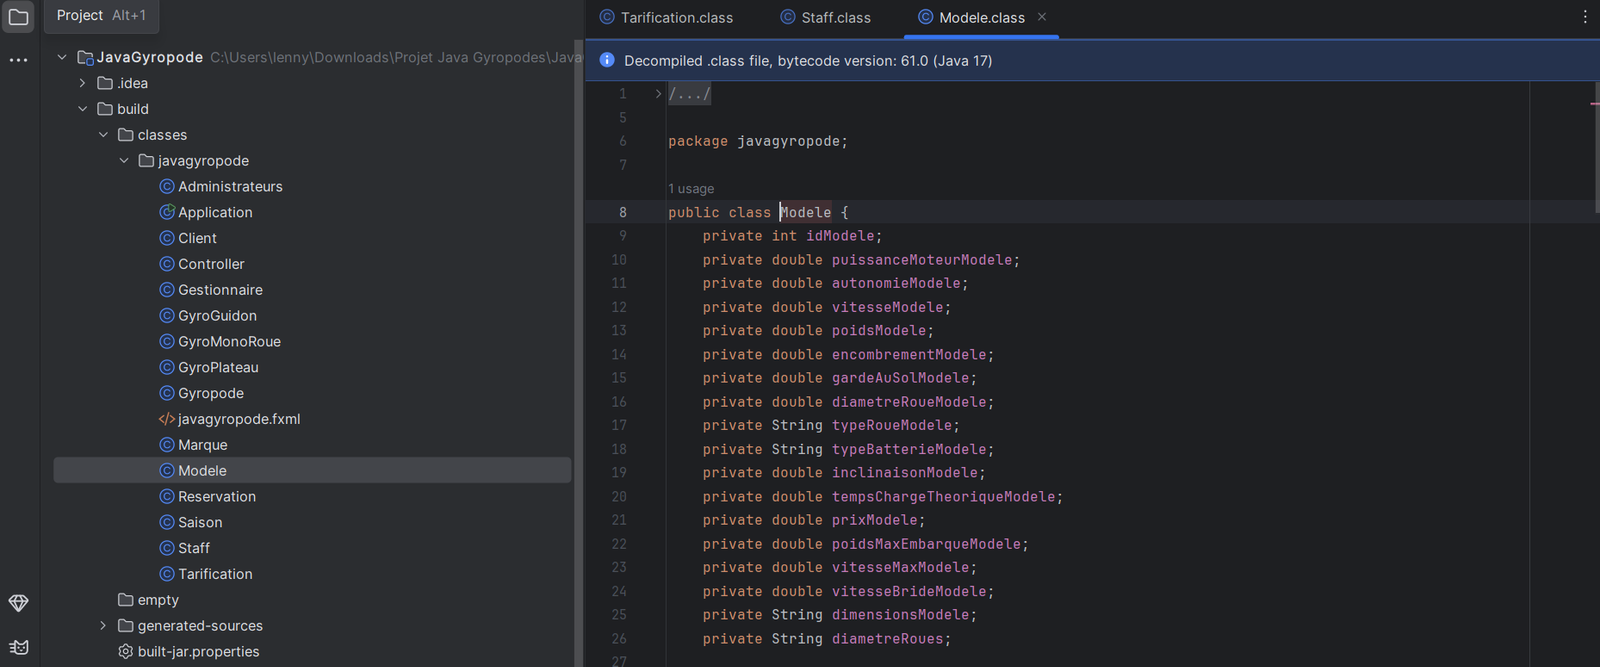
Task: Expand the generated-sources folder
Action: click(103, 626)
